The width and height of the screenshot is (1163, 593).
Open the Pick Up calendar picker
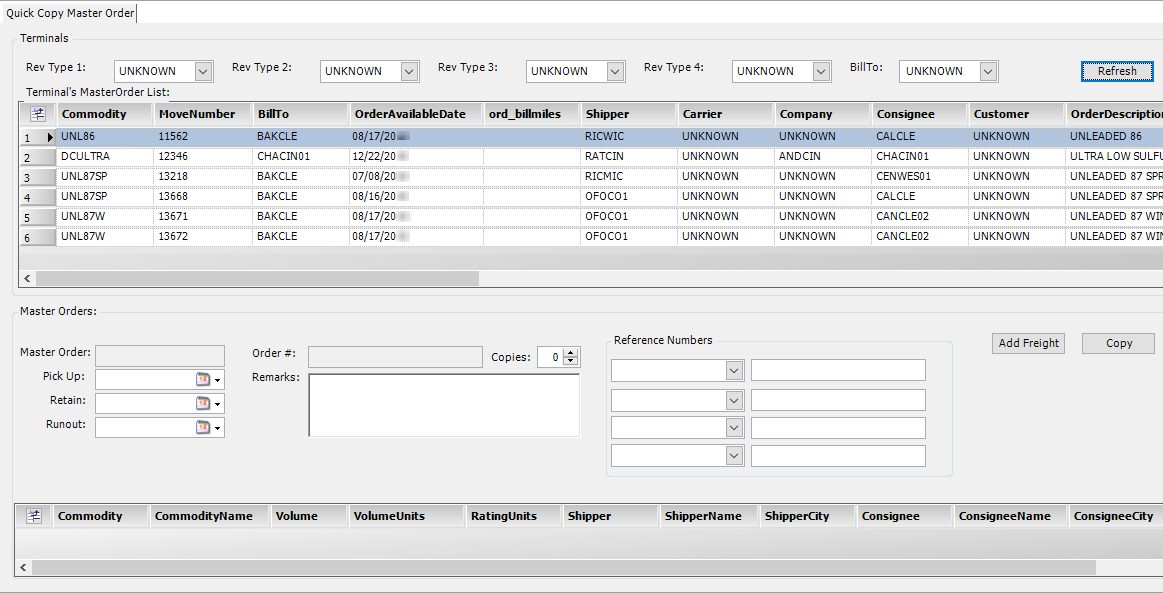coord(204,379)
